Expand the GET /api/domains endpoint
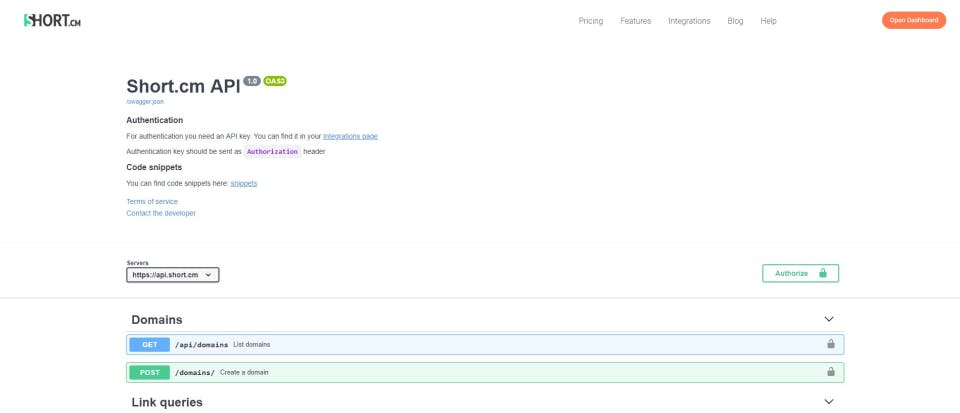This screenshot has width=960, height=413. click(485, 344)
